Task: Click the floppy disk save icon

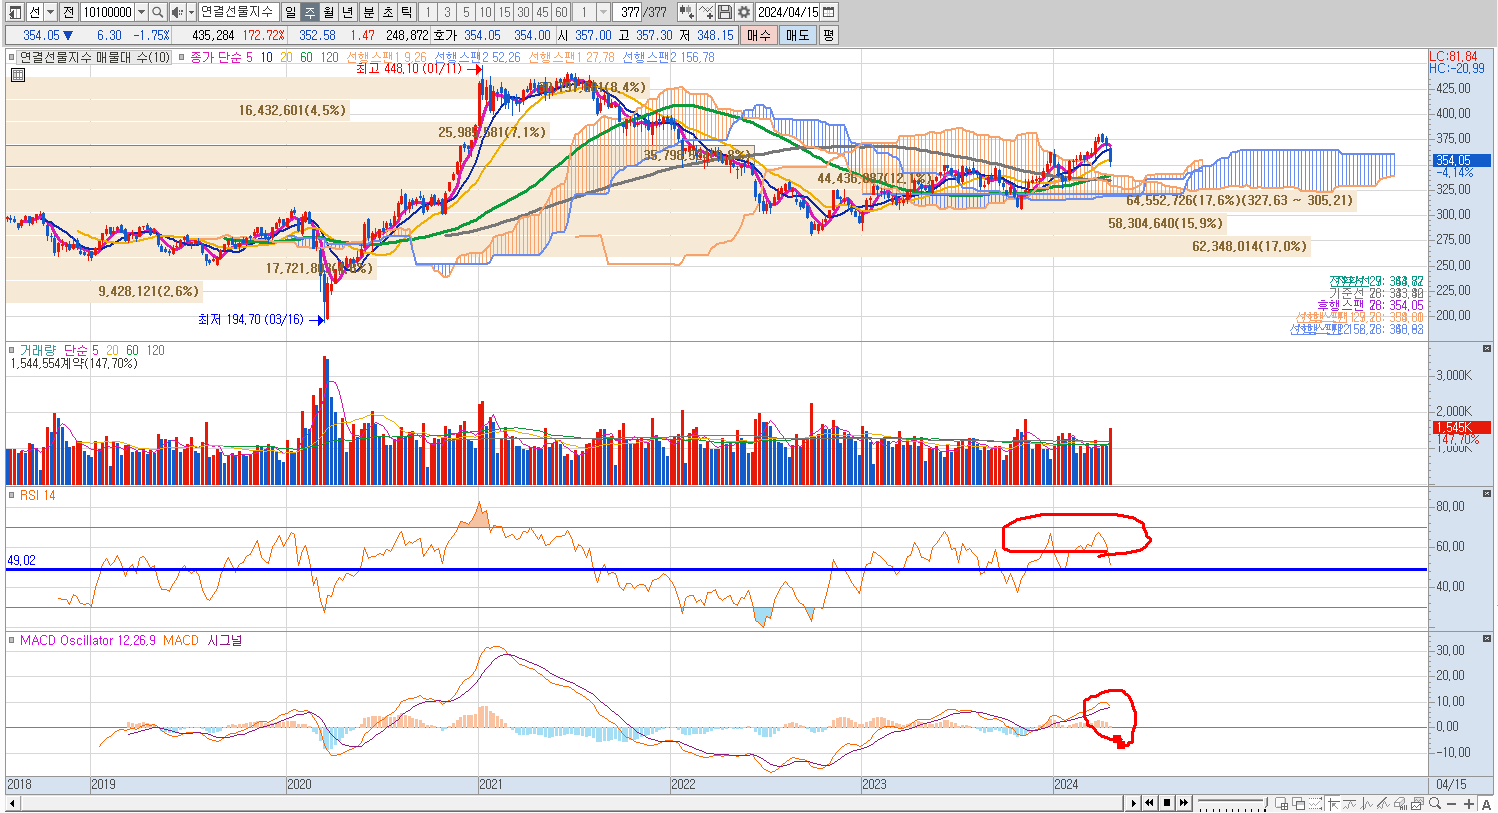Action: [x=725, y=12]
